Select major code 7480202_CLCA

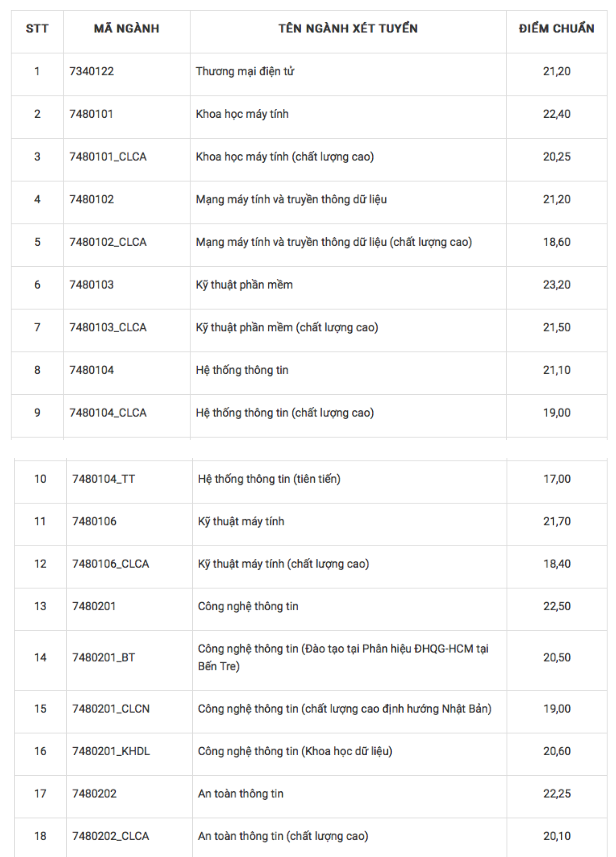click(x=111, y=836)
